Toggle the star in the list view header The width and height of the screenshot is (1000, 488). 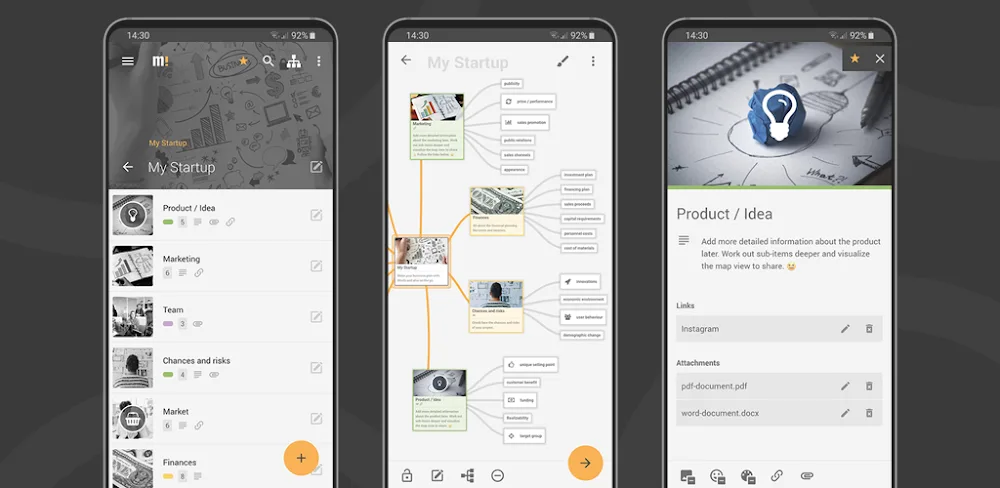point(243,61)
